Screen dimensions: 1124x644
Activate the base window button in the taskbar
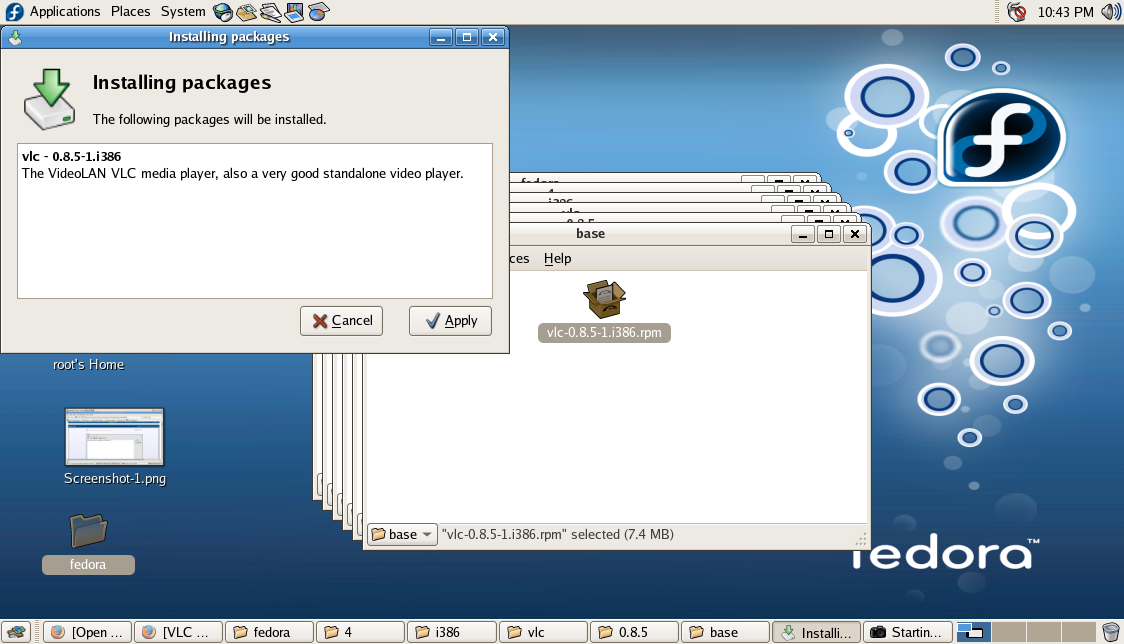725,632
